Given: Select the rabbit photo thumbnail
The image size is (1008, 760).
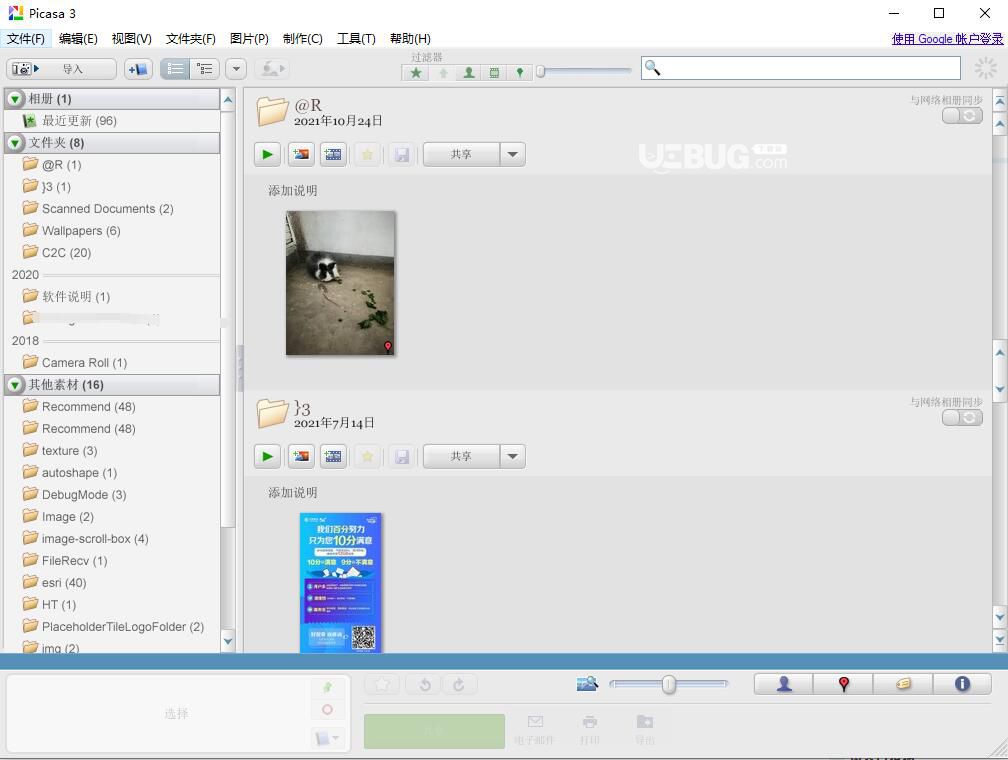Looking at the screenshot, I should pos(341,283).
